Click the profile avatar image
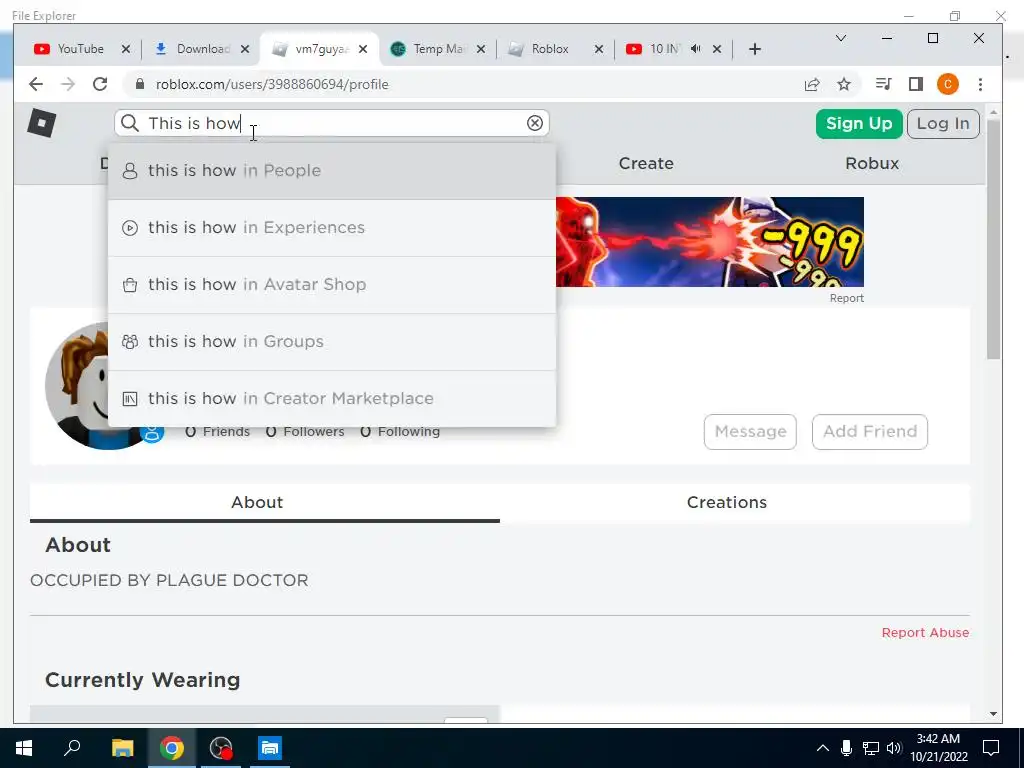 pyautogui.click(x=76, y=385)
